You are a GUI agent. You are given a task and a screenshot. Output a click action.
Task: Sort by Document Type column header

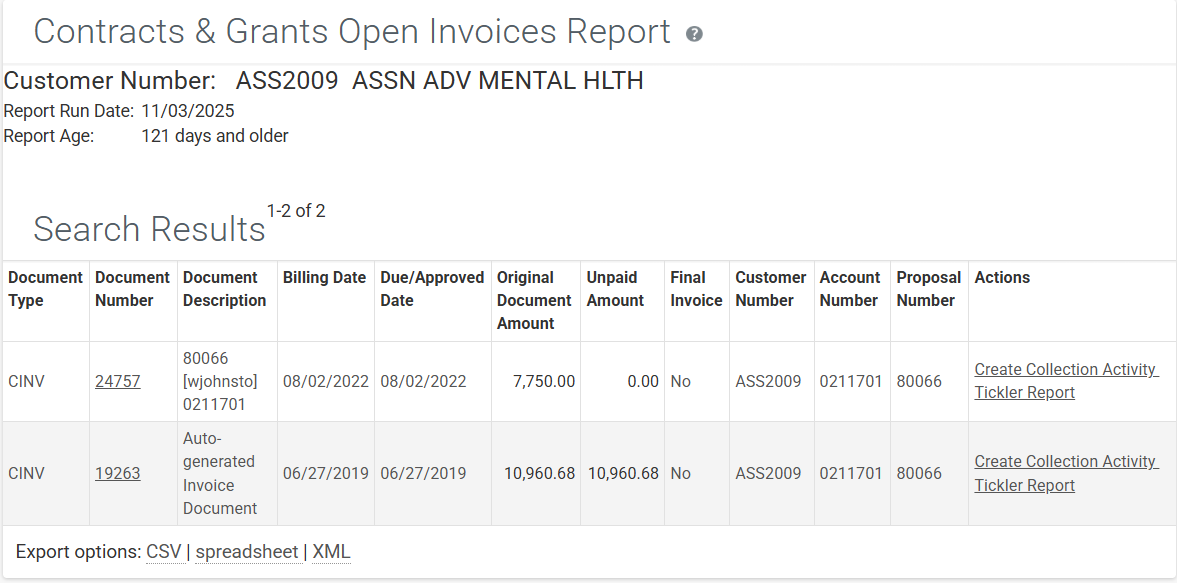(45, 289)
